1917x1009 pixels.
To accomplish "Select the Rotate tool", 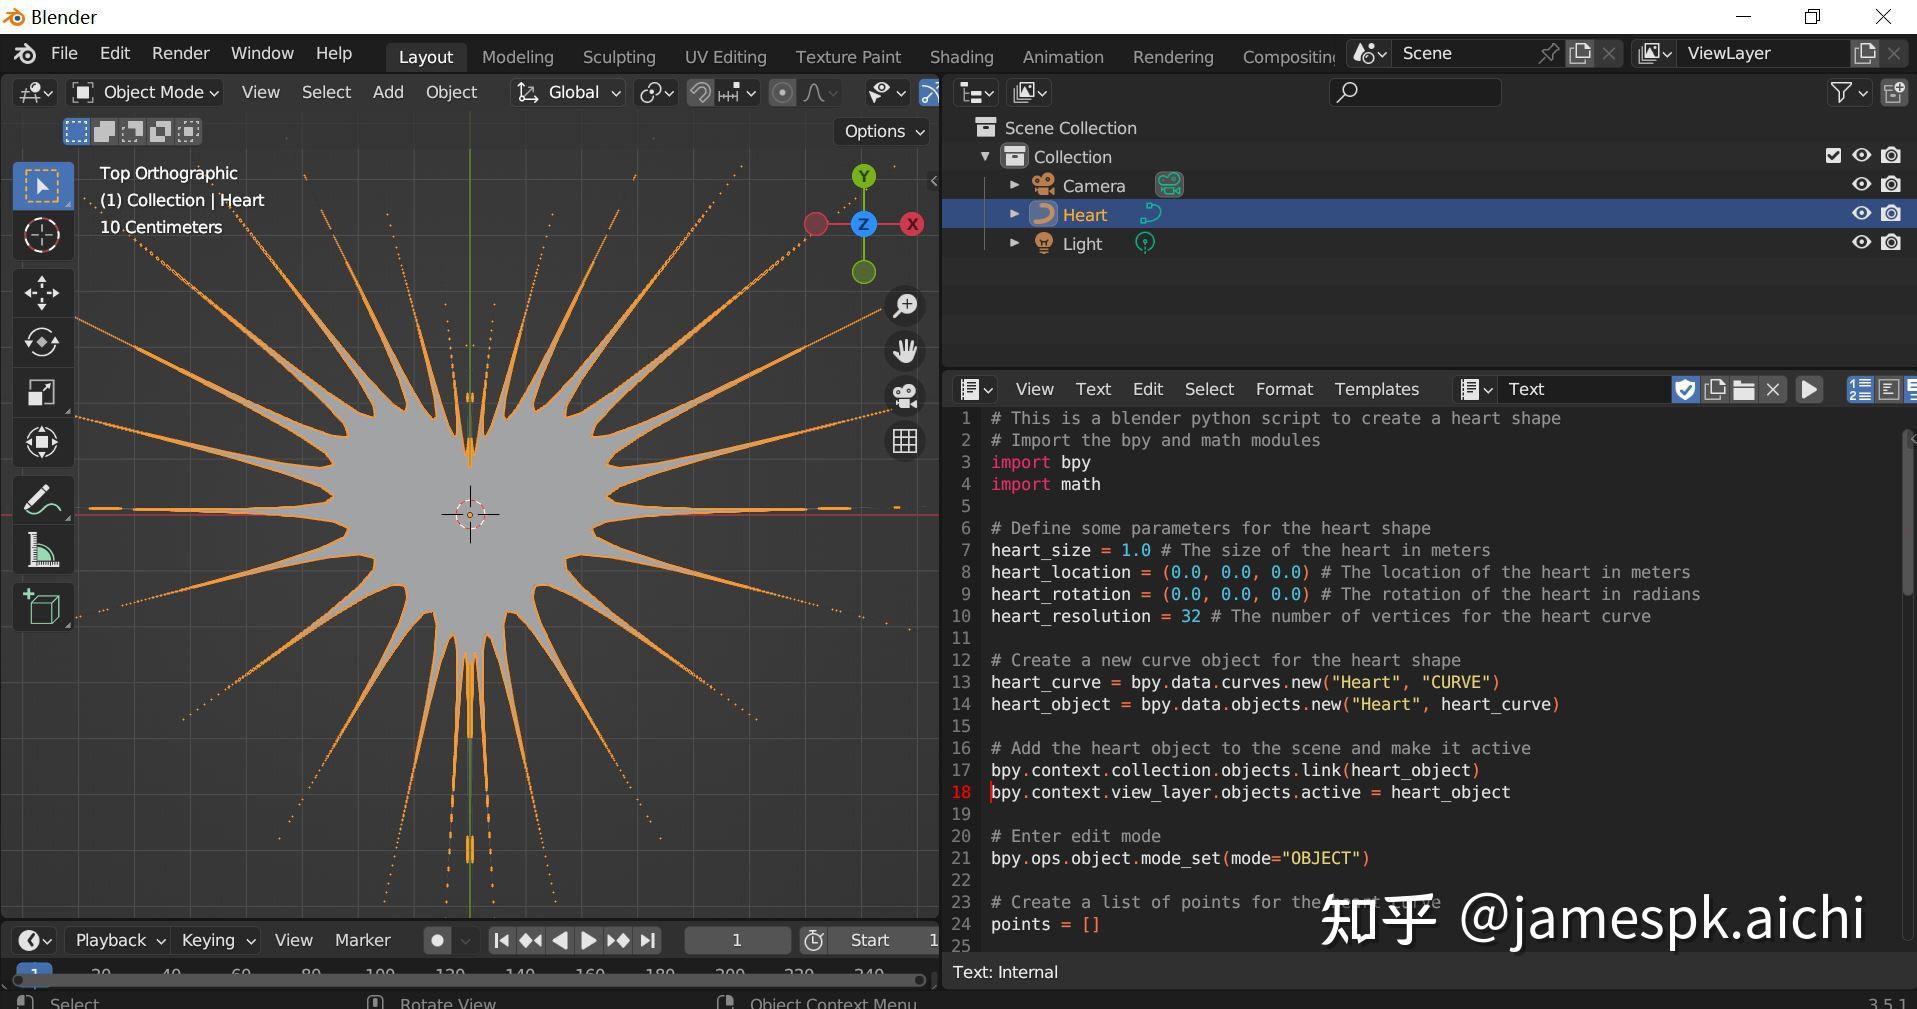I will (42, 342).
